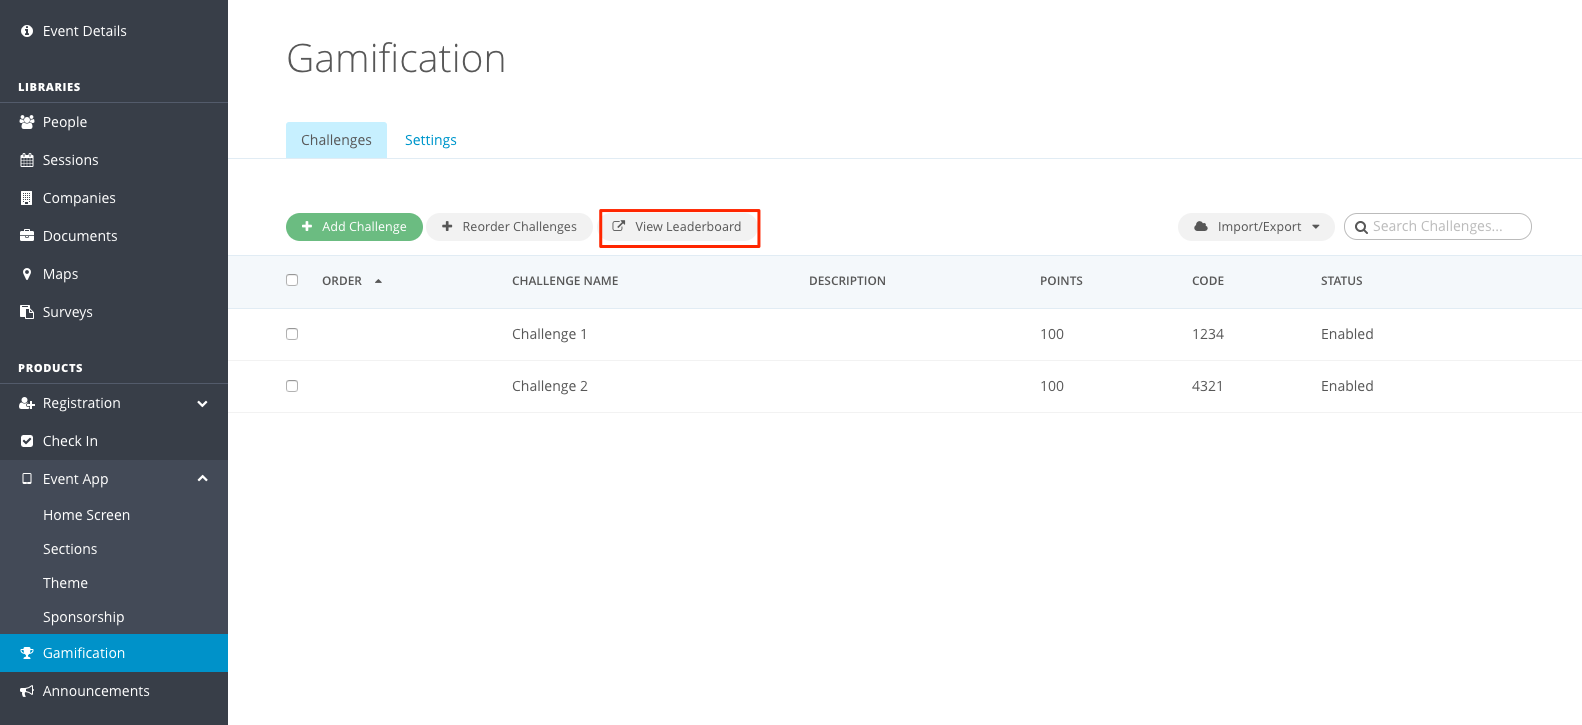The image size is (1582, 725).
Task: Click the People icon in sidebar
Action: (27, 122)
